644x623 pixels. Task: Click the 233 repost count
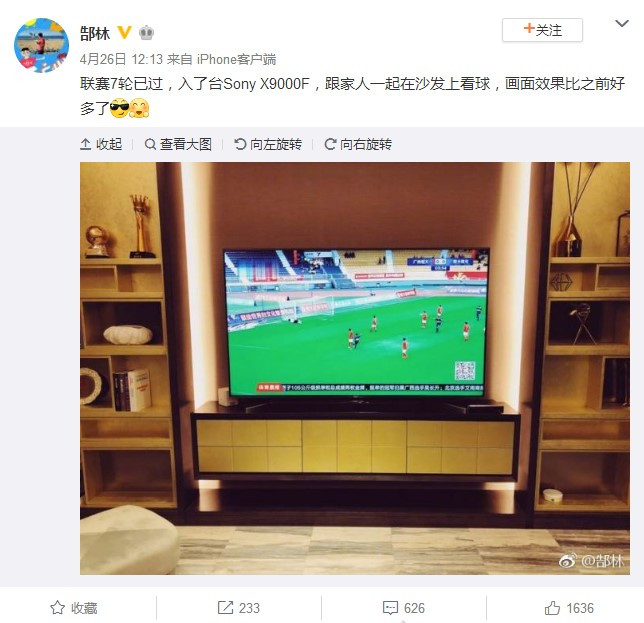pyautogui.click(x=249, y=608)
